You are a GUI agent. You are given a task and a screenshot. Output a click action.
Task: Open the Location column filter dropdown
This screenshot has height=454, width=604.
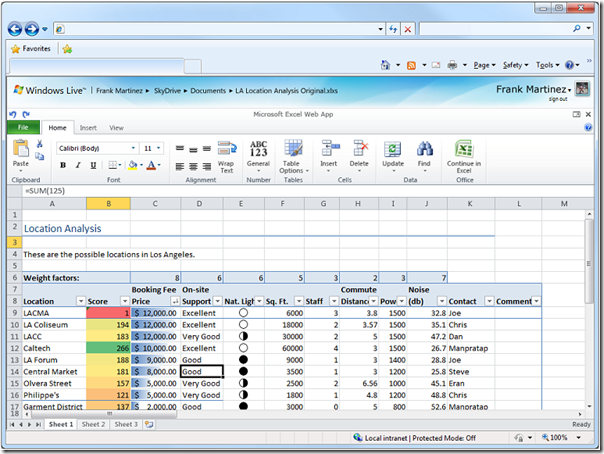(x=81, y=301)
